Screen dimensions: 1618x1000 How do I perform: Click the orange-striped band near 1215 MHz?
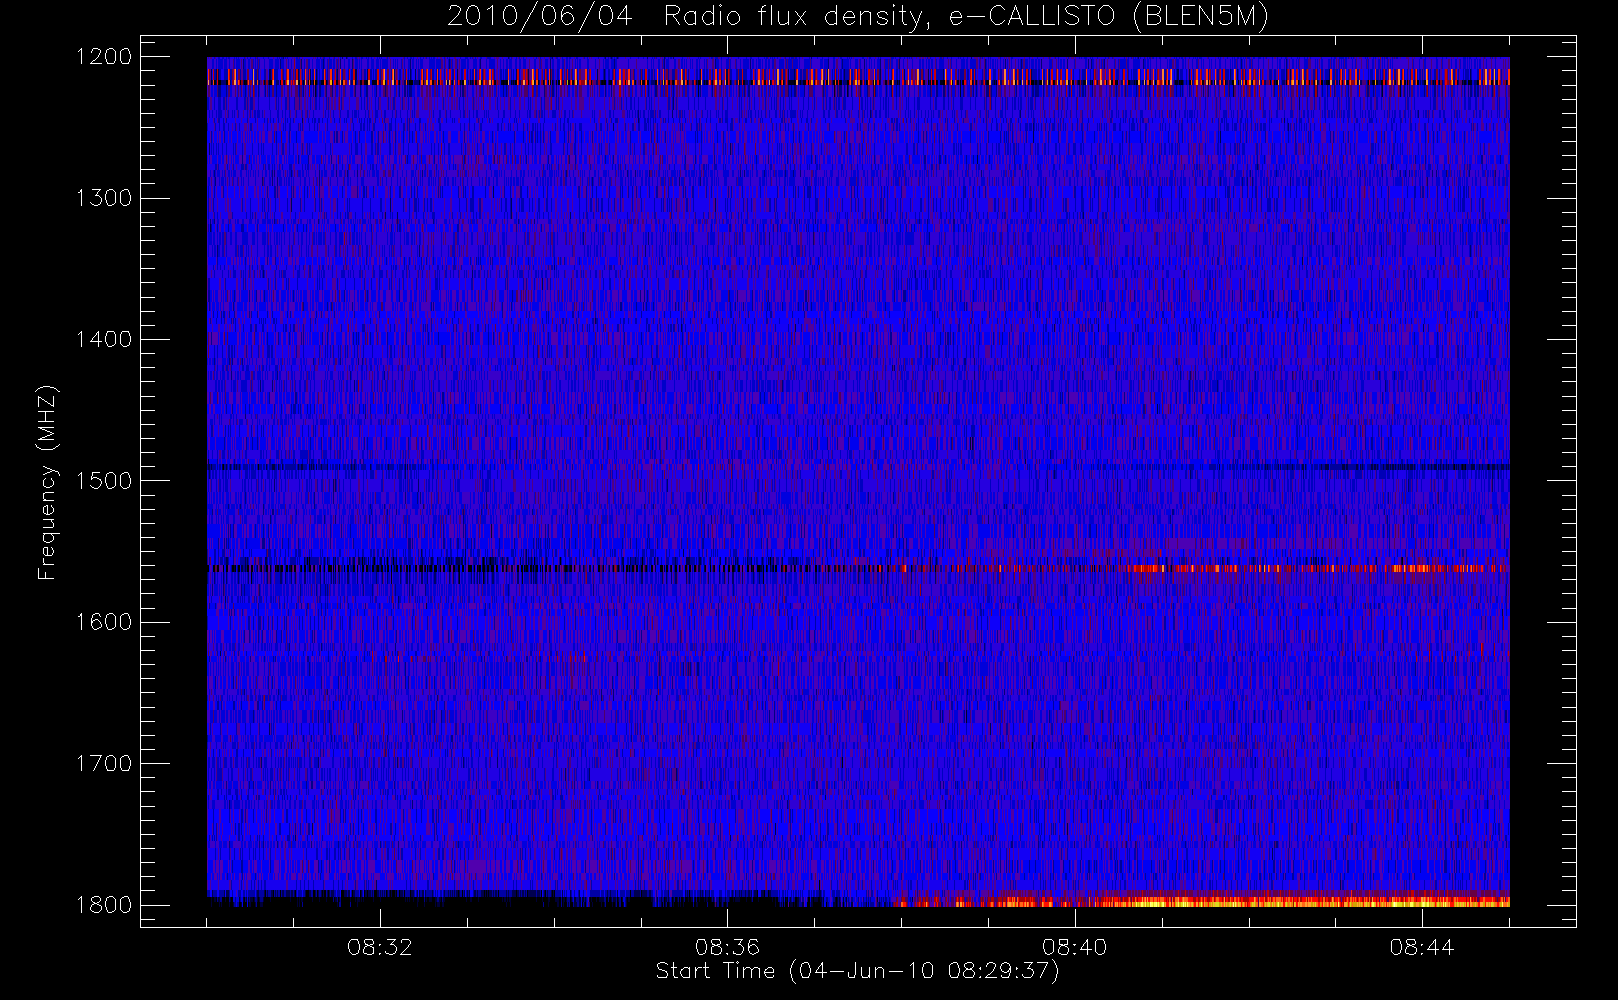coord(858,77)
